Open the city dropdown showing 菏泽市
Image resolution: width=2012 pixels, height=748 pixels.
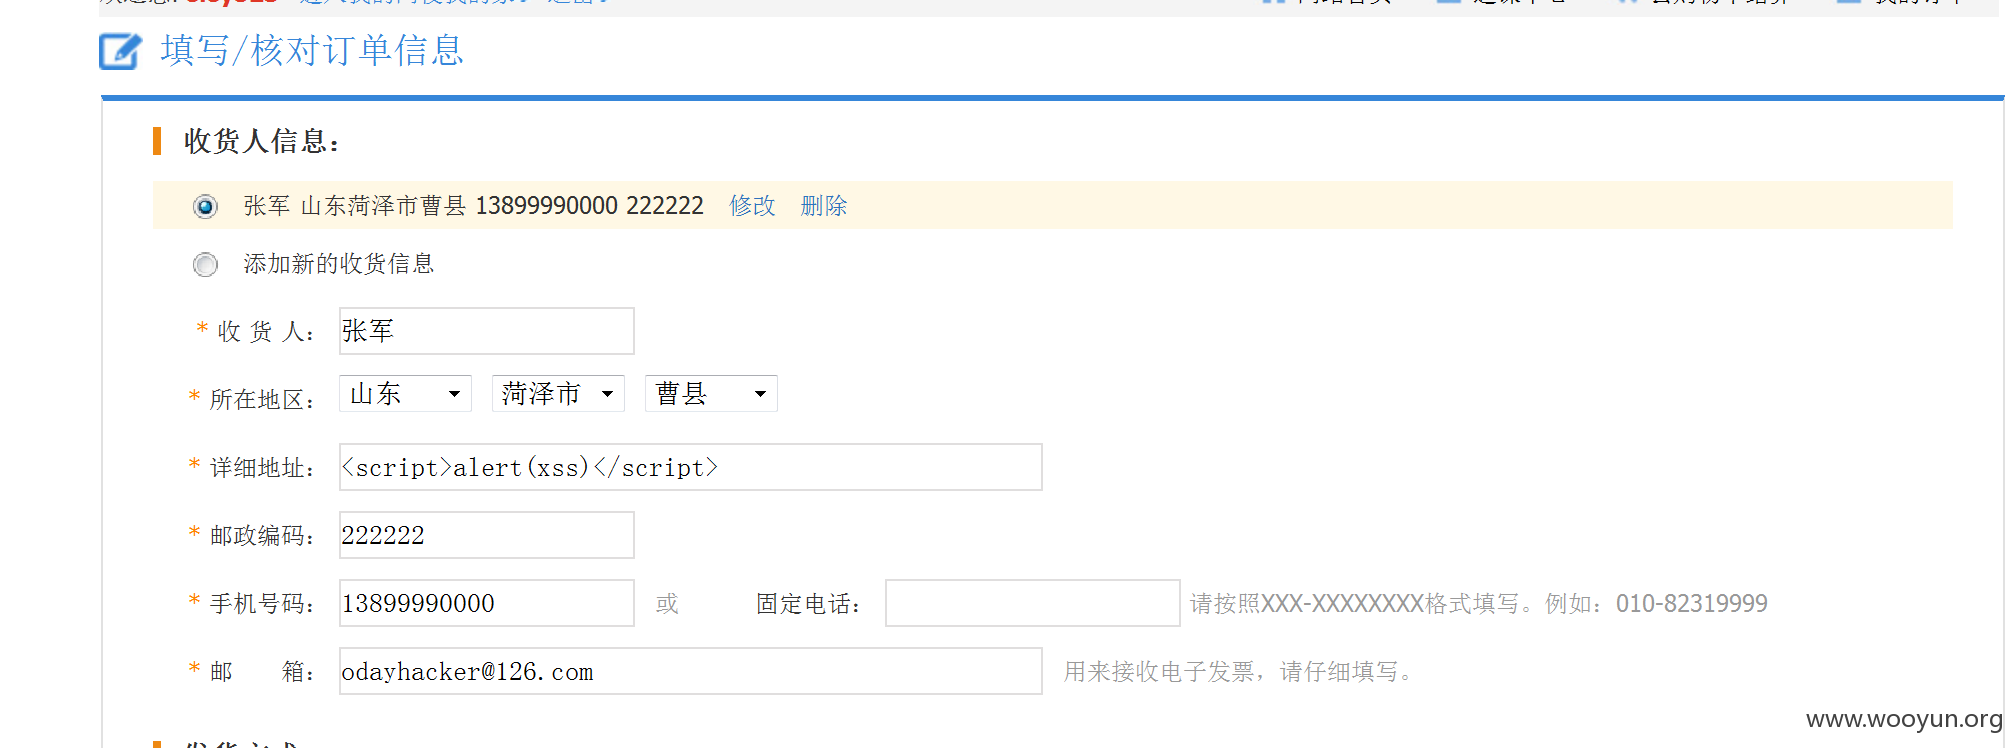558,393
